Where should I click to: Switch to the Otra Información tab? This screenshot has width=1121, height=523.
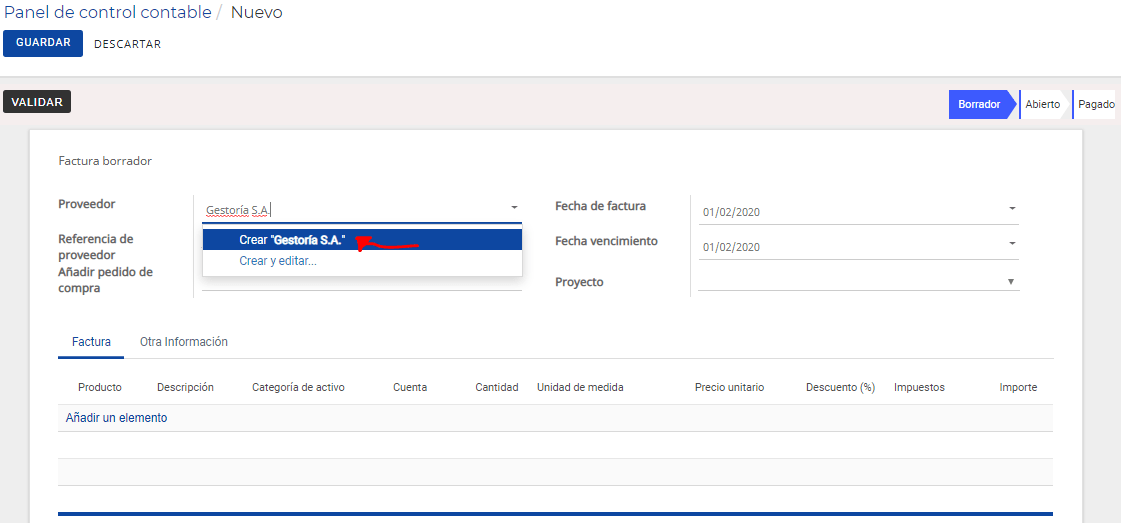[184, 342]
